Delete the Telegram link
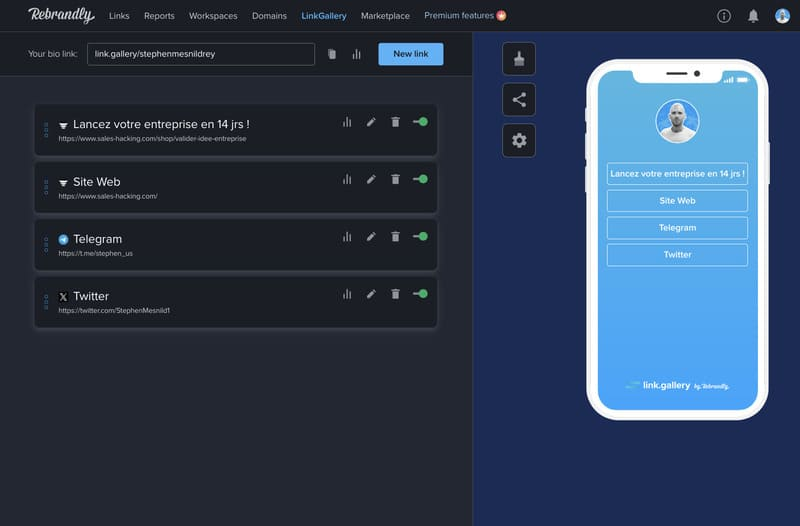Screen dimensions: 800x526 [x=395, y=237]
